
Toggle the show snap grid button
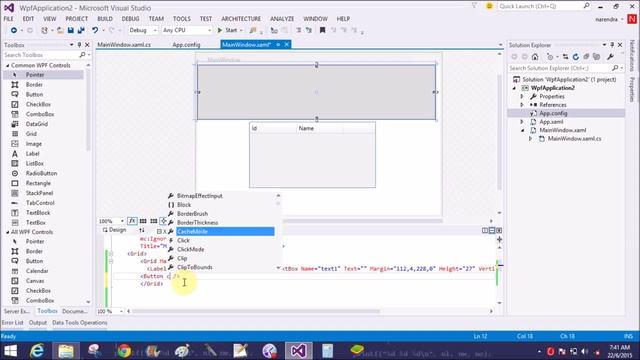click(x=143, y=221)
